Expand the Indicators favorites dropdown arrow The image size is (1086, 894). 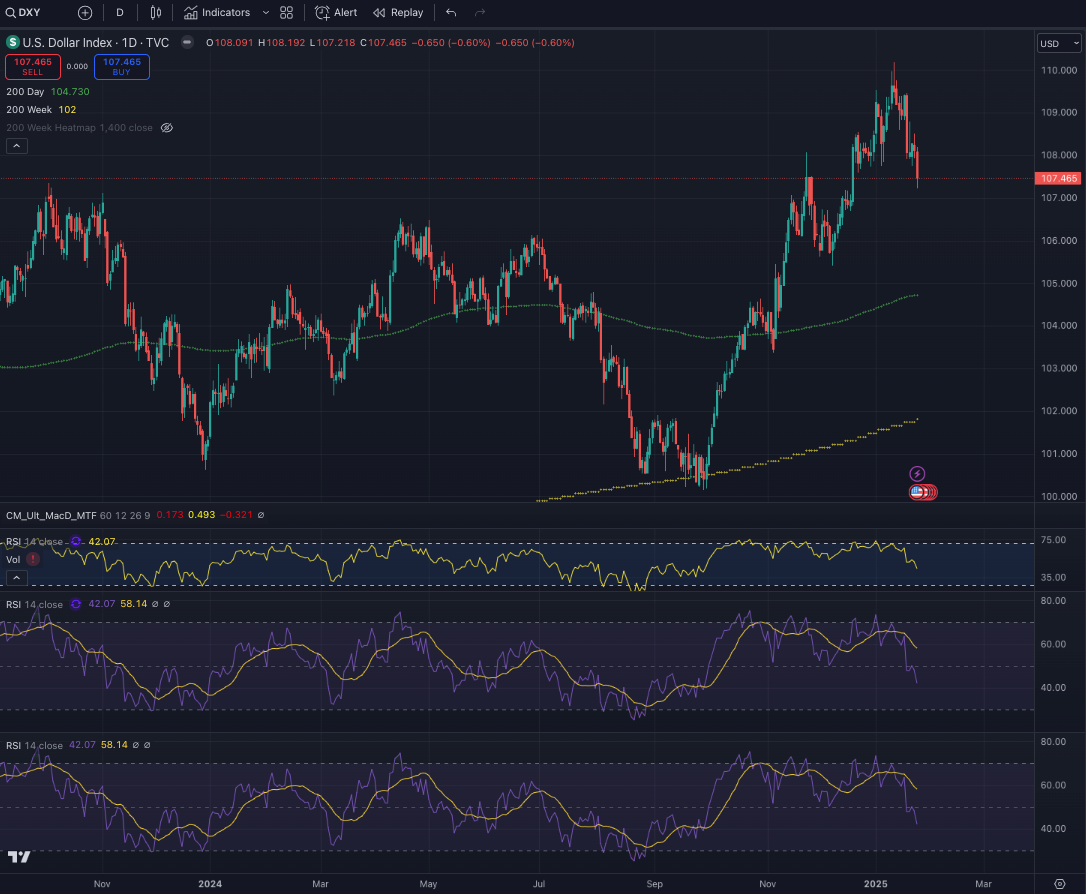coord(266,12)
